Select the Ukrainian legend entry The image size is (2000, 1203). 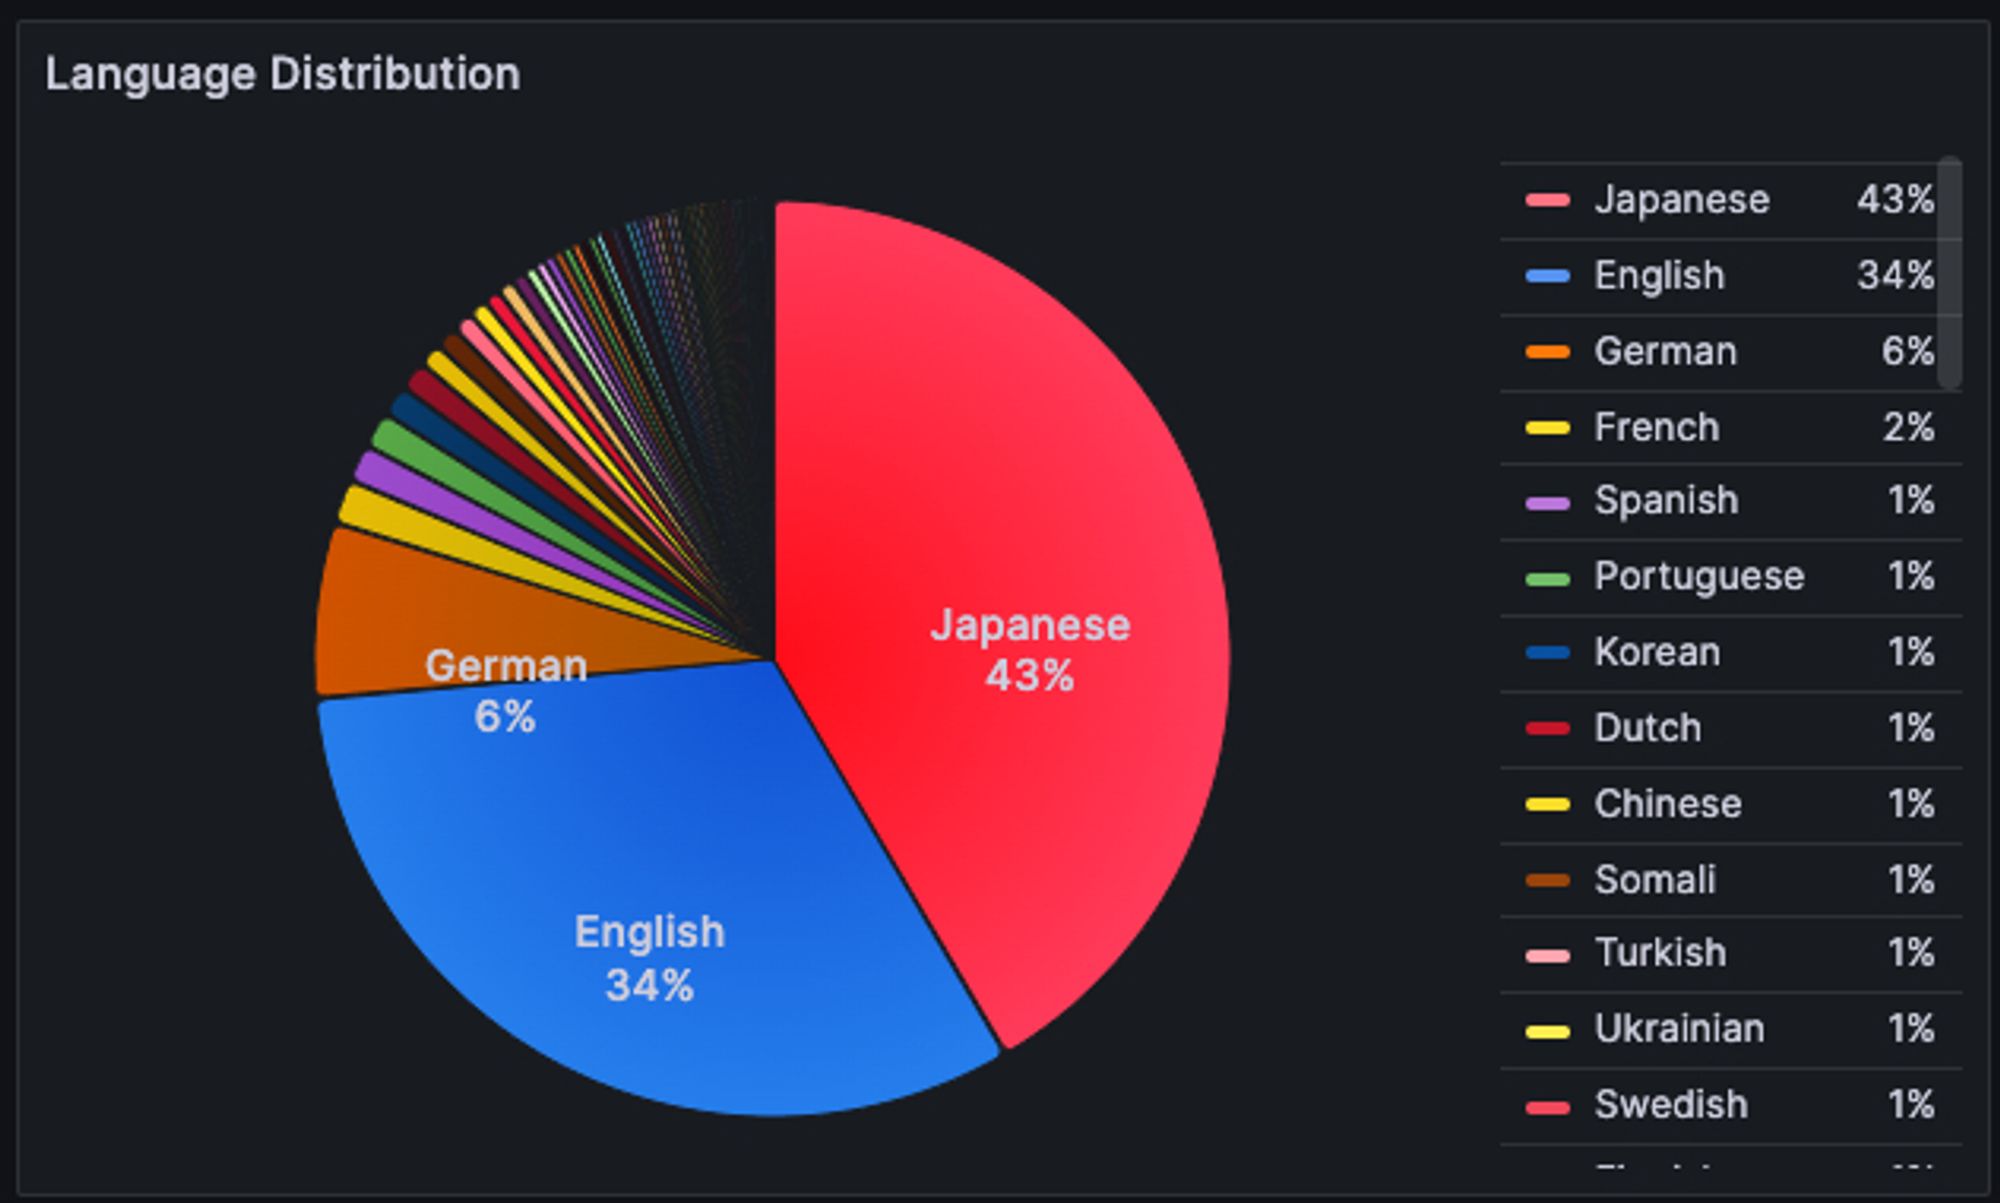1678,1029
